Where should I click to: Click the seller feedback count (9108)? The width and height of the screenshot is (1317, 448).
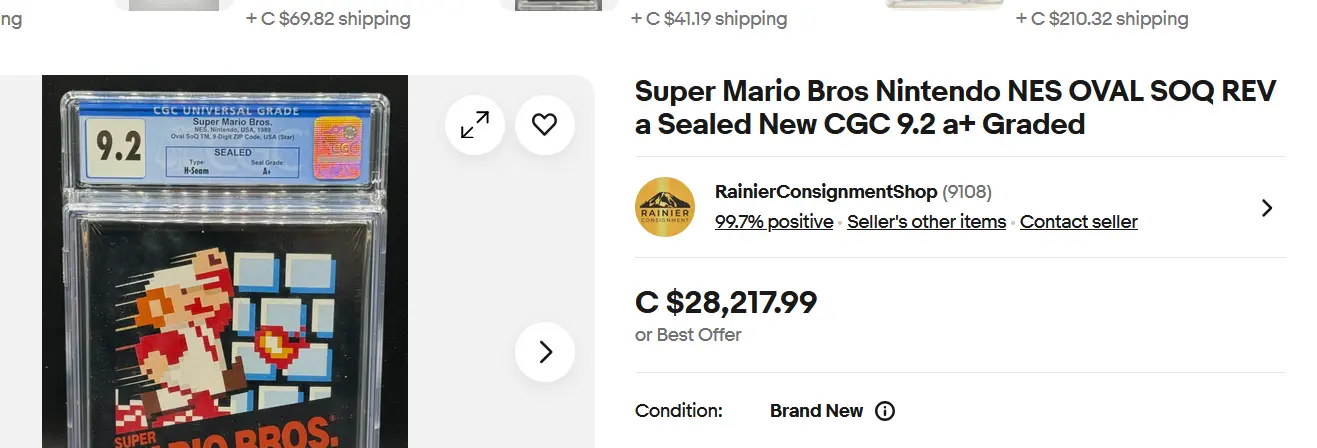click(x=967, y=192)
